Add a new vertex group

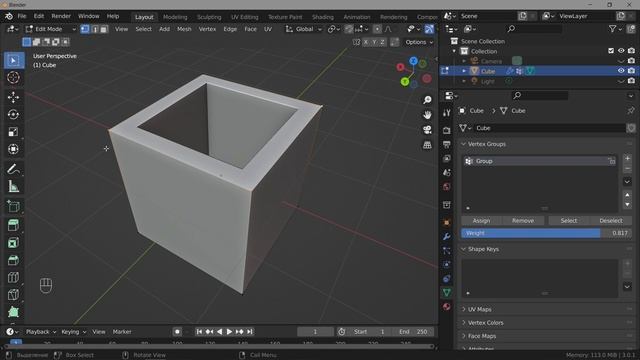pos(627,158)
